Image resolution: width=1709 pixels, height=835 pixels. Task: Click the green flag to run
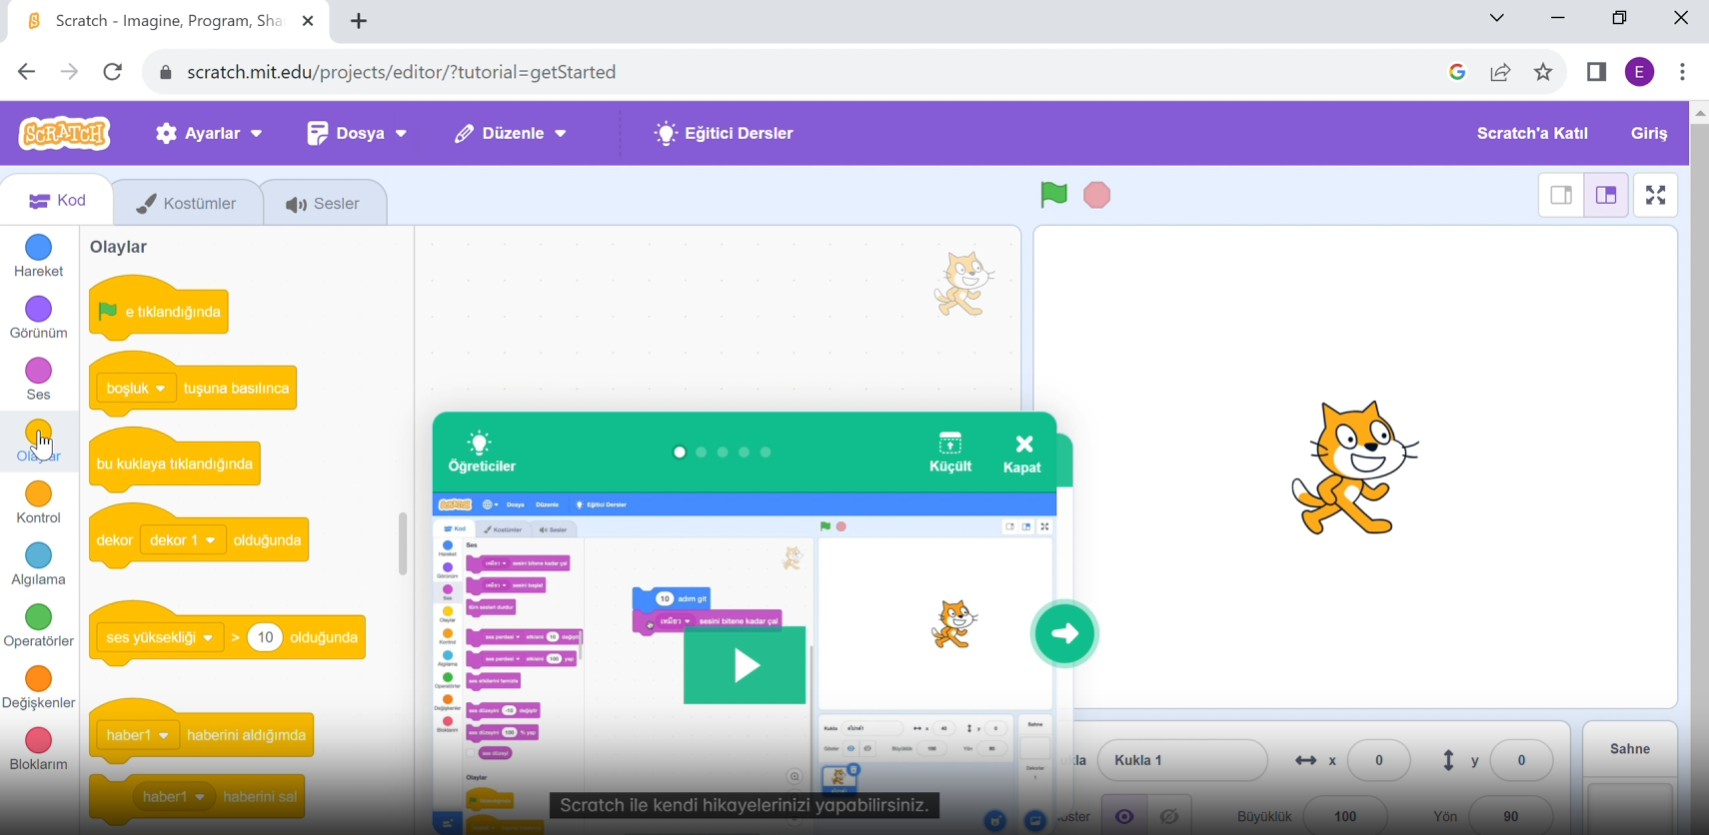(x=1053, y=195)
